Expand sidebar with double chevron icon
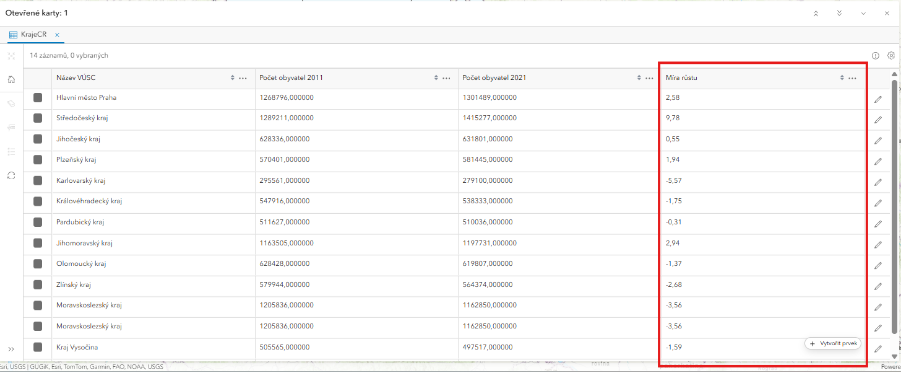Screen dimensions: 901x372 [x=11, y=349]
